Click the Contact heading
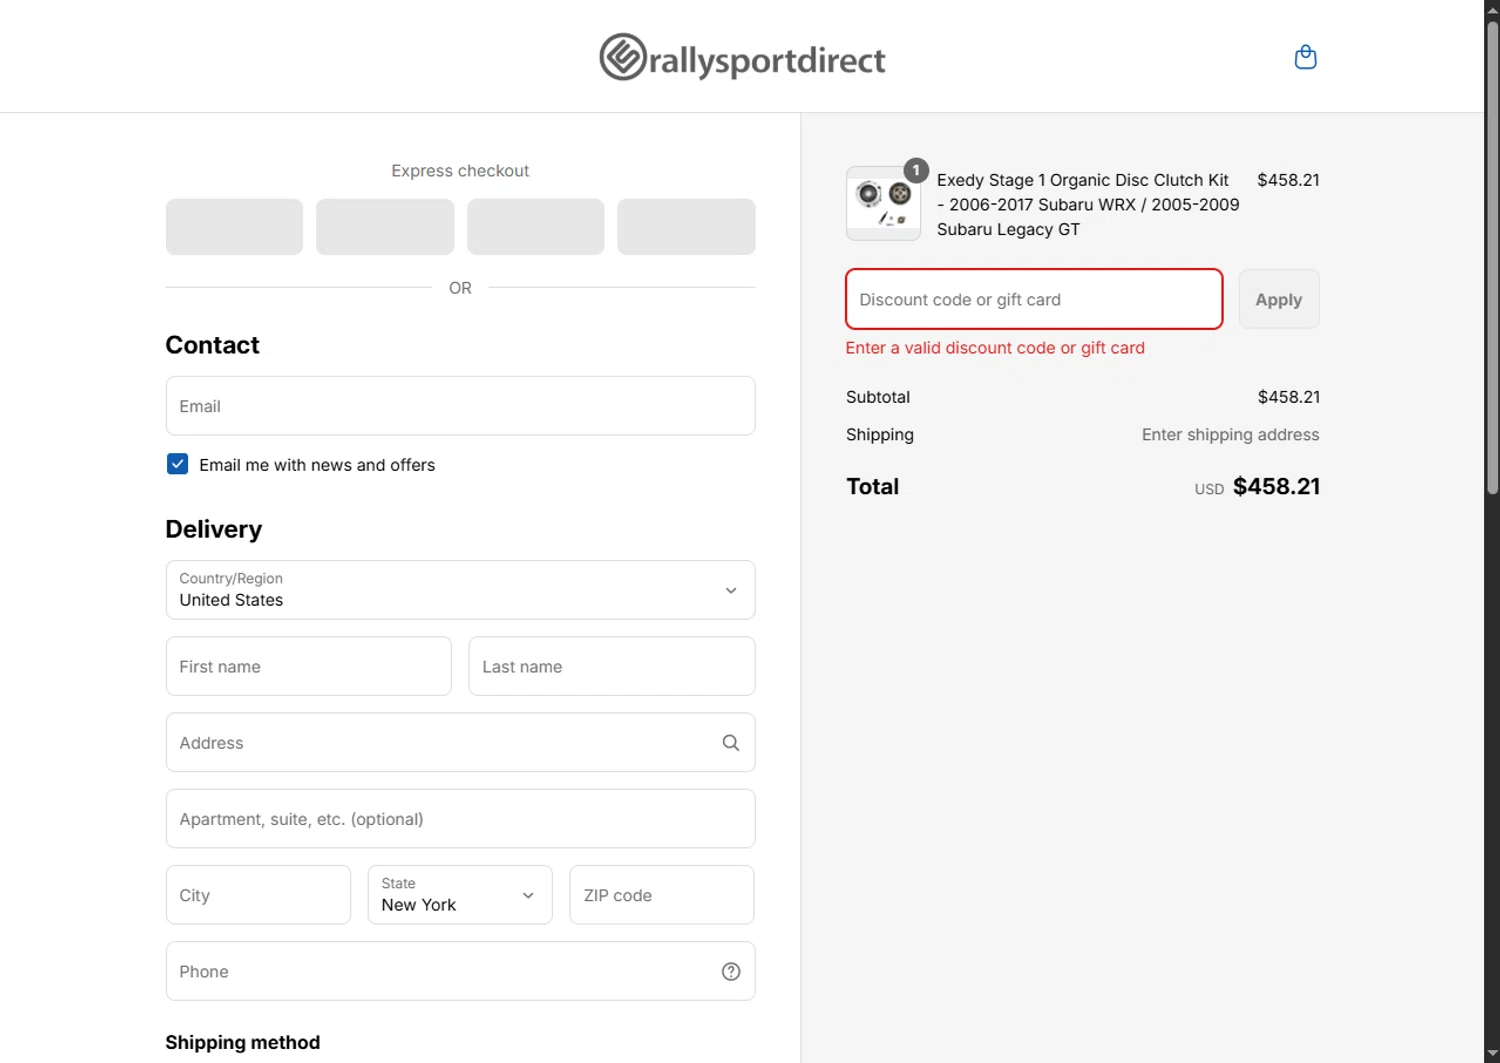The height and width of the screenshot is (1063, 1500). tap(212, 345)
